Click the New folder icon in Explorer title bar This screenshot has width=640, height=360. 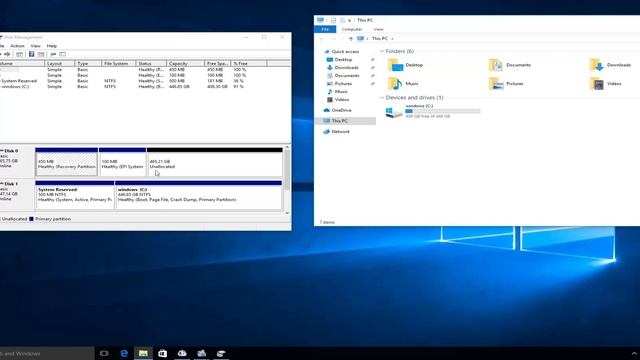coord(342,20)
